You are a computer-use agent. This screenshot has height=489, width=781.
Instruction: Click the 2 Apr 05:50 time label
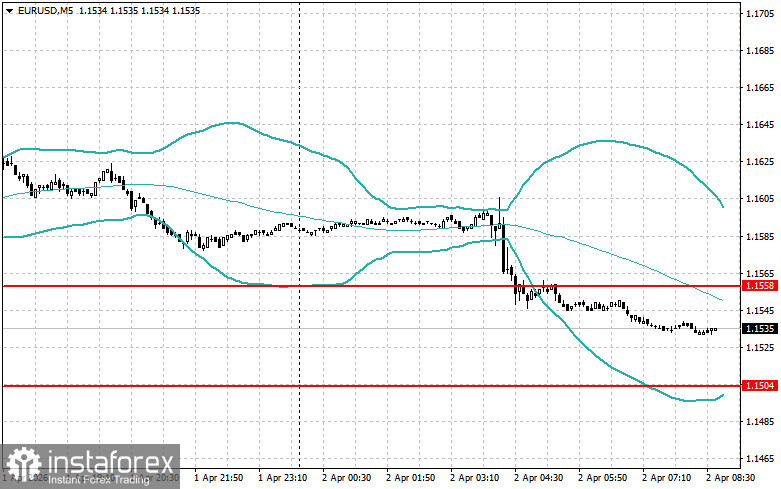(603, 478)
